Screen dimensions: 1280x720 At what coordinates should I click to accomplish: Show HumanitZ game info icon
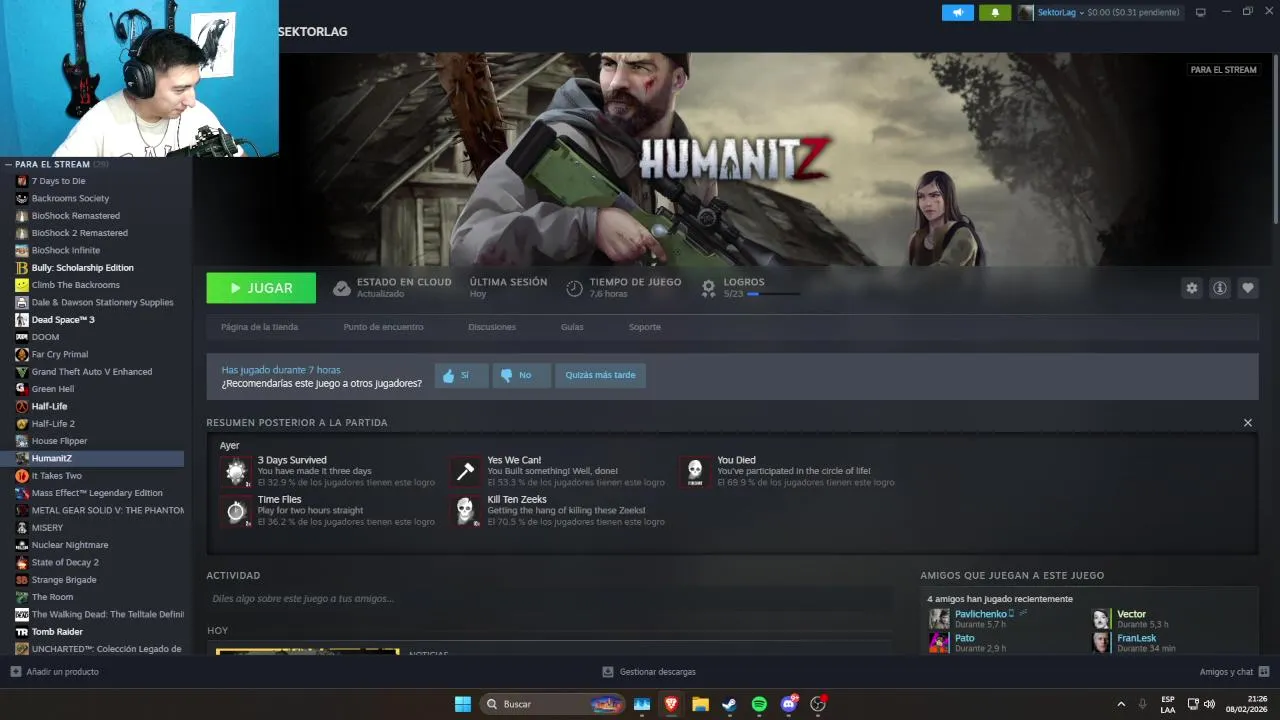coord(1219,288)
